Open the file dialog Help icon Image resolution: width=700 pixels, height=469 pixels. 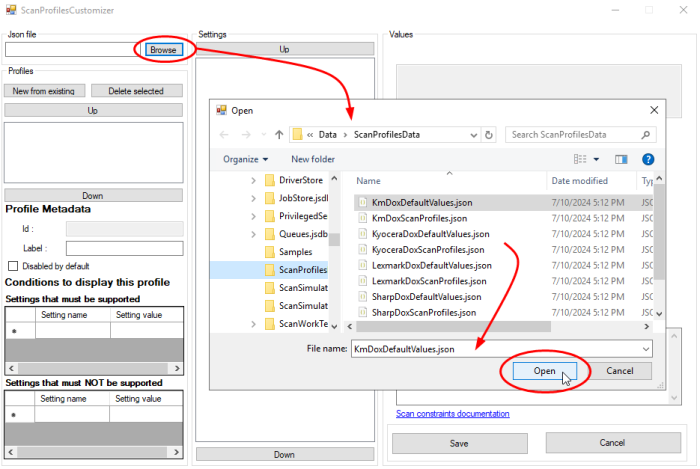tap(648, 159)
